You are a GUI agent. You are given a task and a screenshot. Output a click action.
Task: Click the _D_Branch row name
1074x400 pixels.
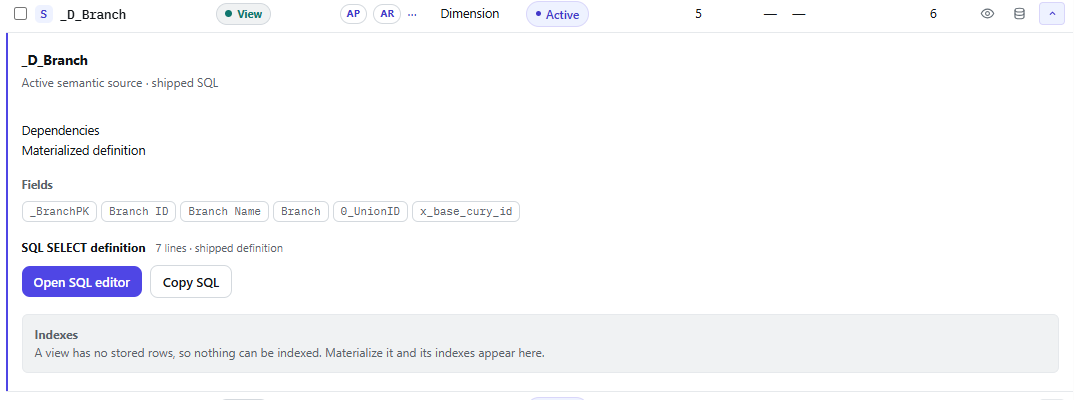coord(93,14)
